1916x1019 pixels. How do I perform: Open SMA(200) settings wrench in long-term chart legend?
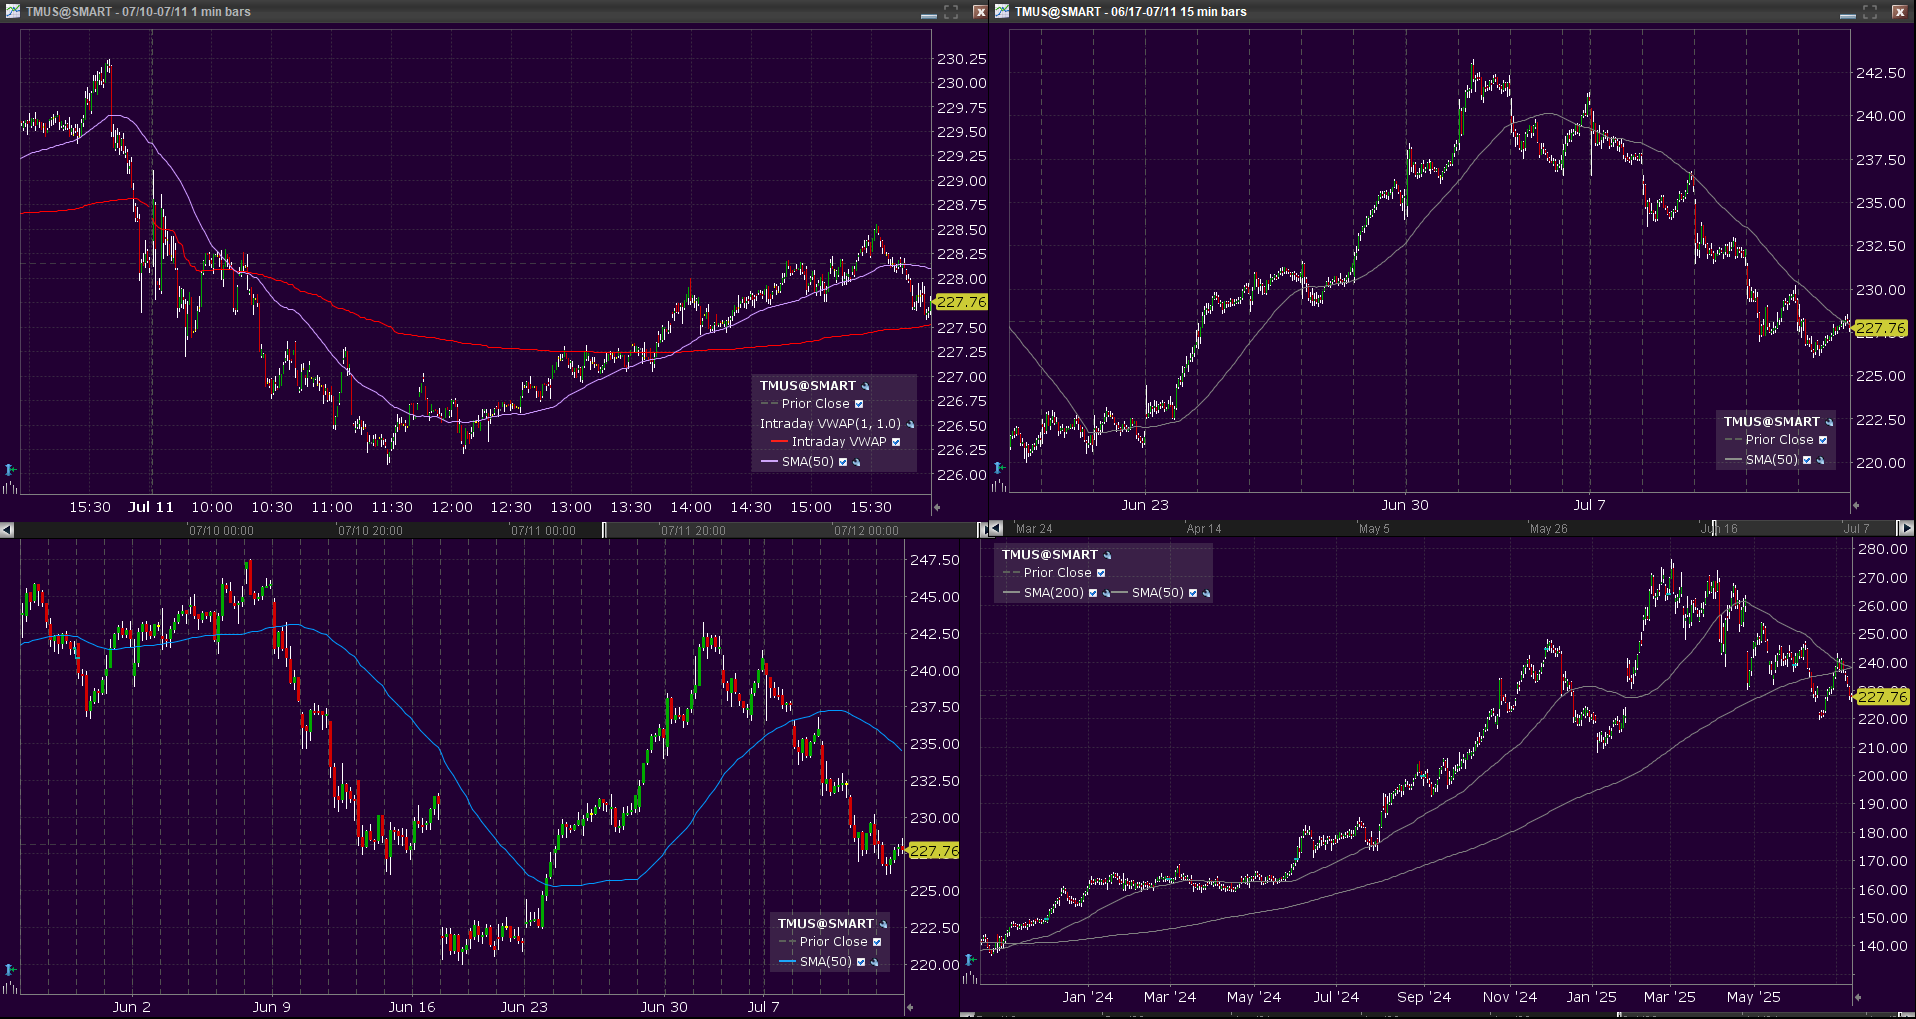(x=1106, y=594)
